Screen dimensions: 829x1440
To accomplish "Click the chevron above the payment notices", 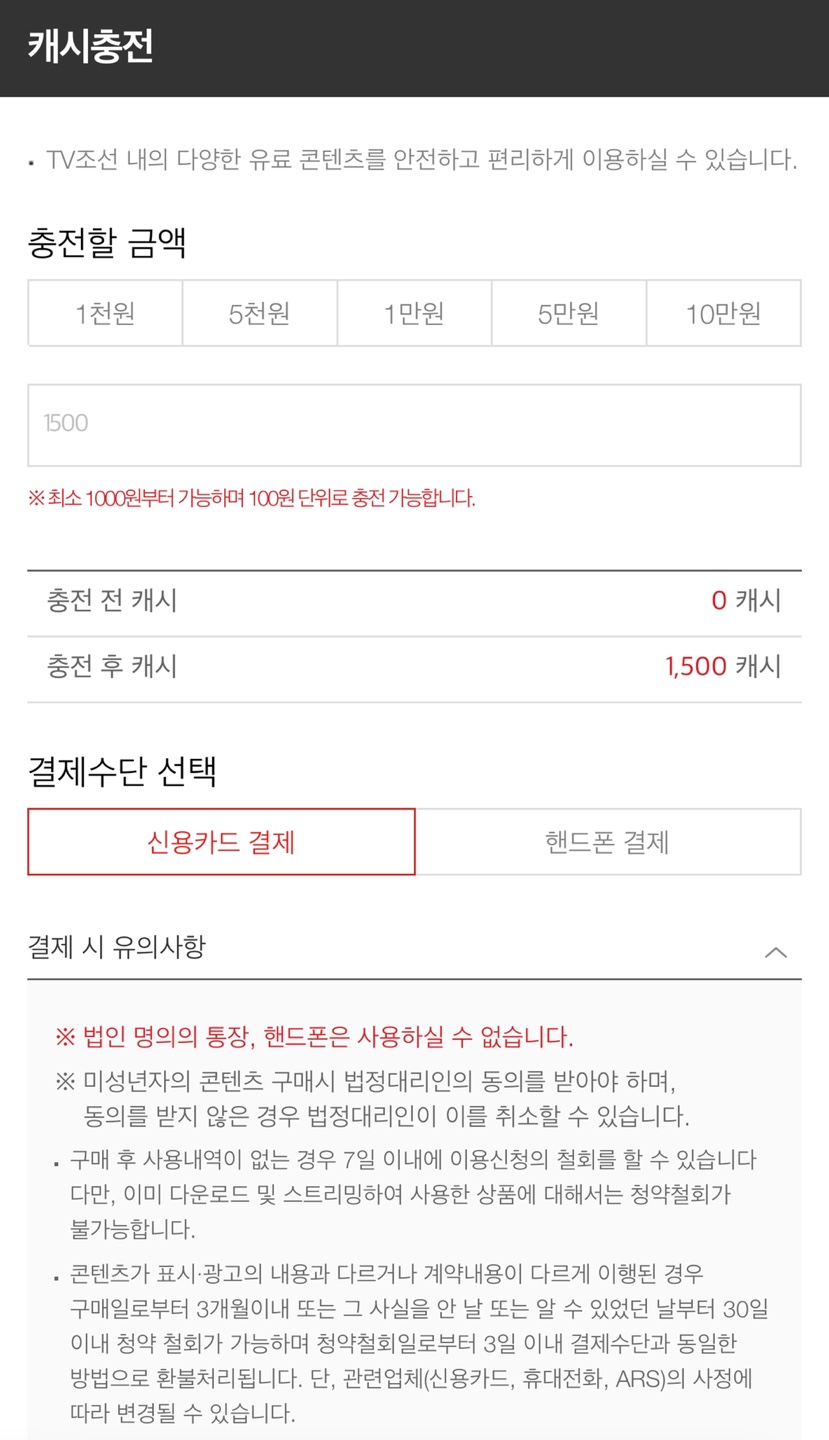I will coord(777,951).
